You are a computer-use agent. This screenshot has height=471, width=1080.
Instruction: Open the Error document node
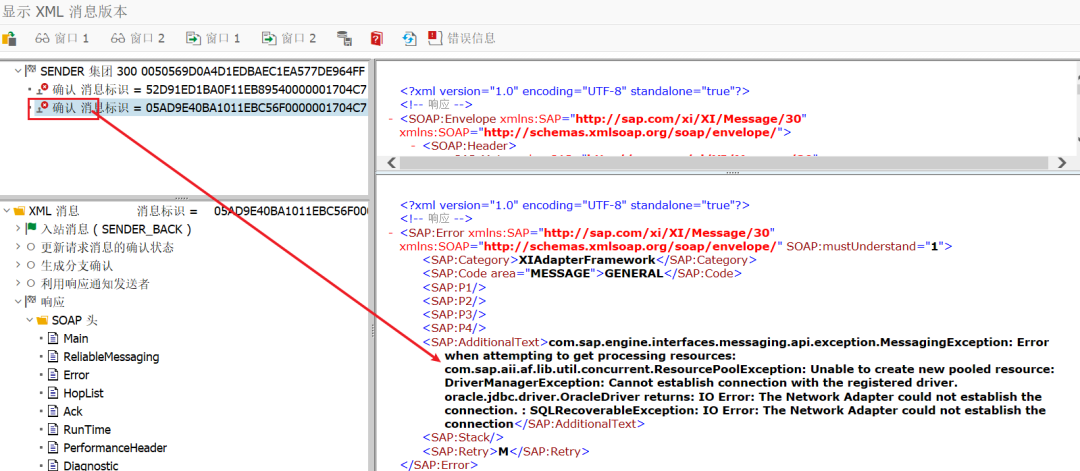click(x=76, y=375)
